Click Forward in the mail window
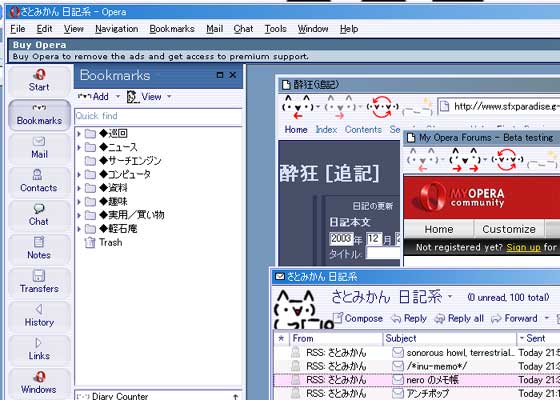The height and width of the screenshot is (400, 560). pos(514,318)
